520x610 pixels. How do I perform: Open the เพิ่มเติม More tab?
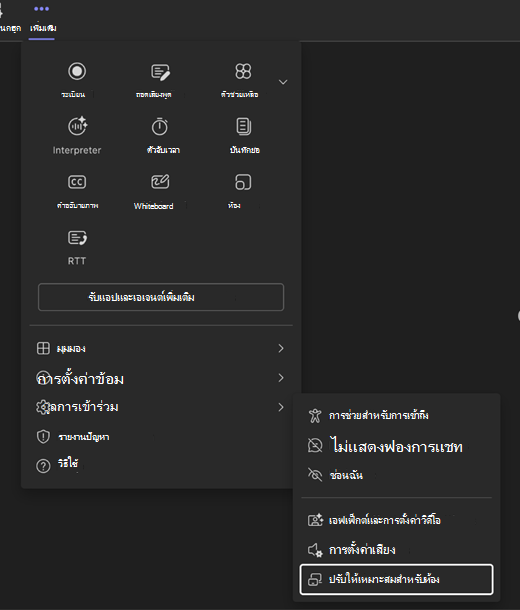tap(42, 19)
